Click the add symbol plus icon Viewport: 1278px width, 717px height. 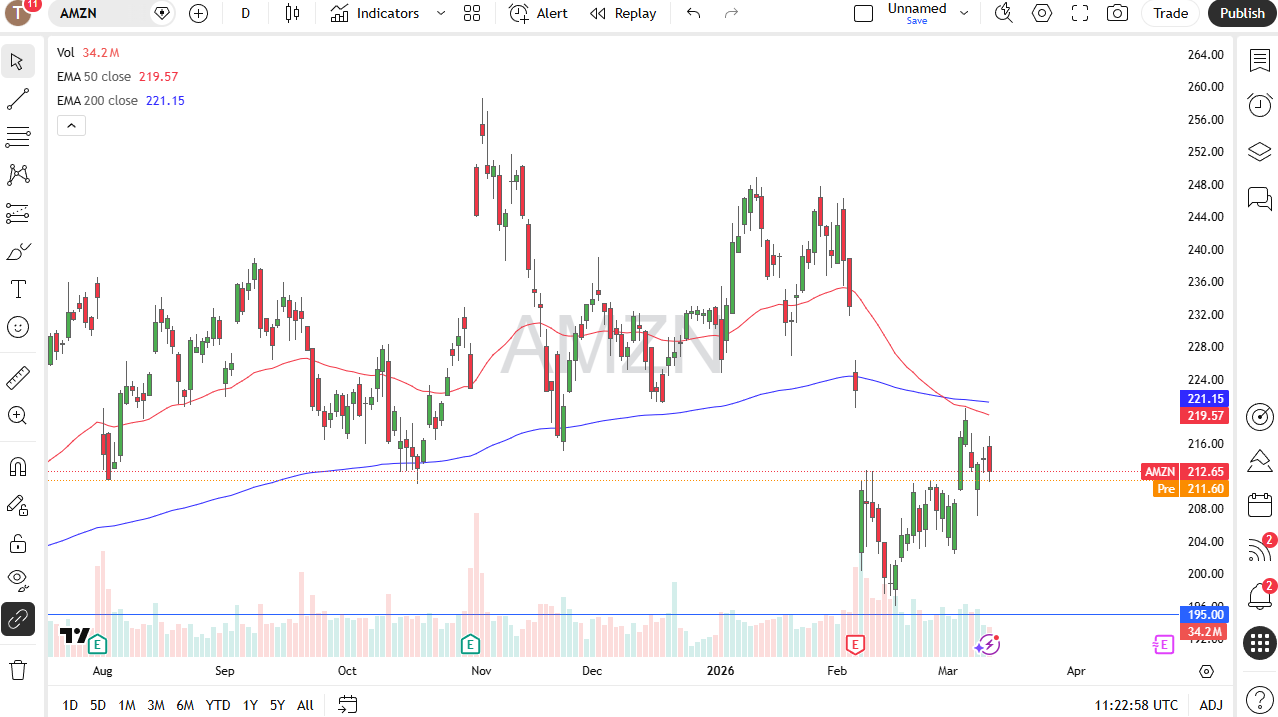(199, 13)
